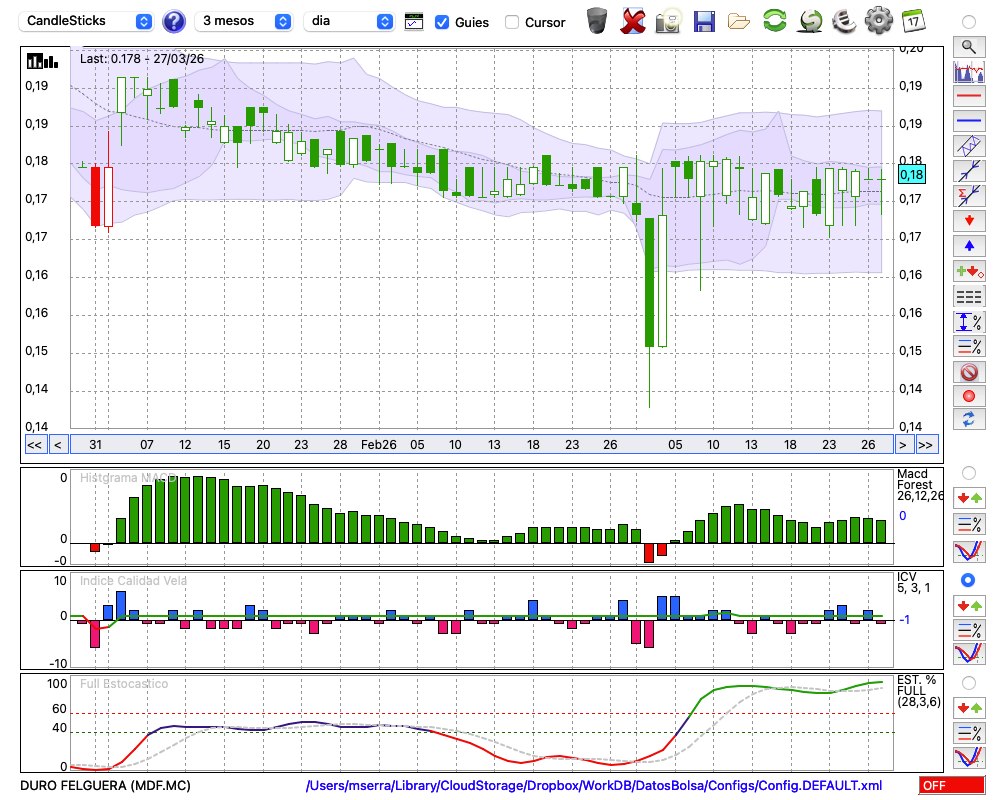Viewport: 1000px width, 800px height.
Task: Click the blue floppy disk save icon
Action: [703, 20]
